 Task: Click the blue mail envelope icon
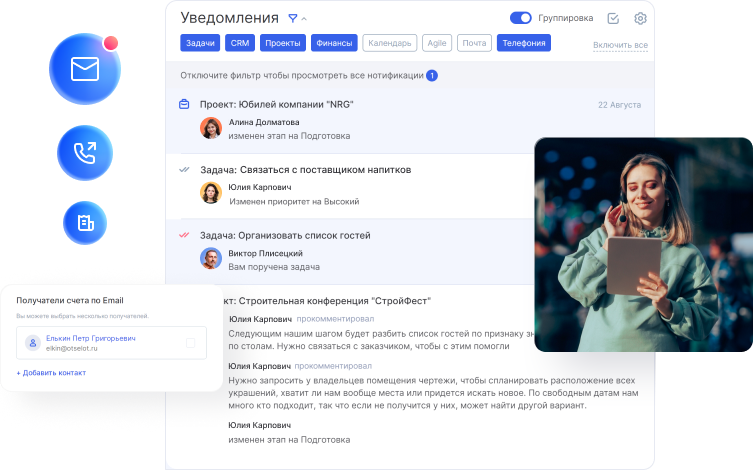[x=85, y=69]
